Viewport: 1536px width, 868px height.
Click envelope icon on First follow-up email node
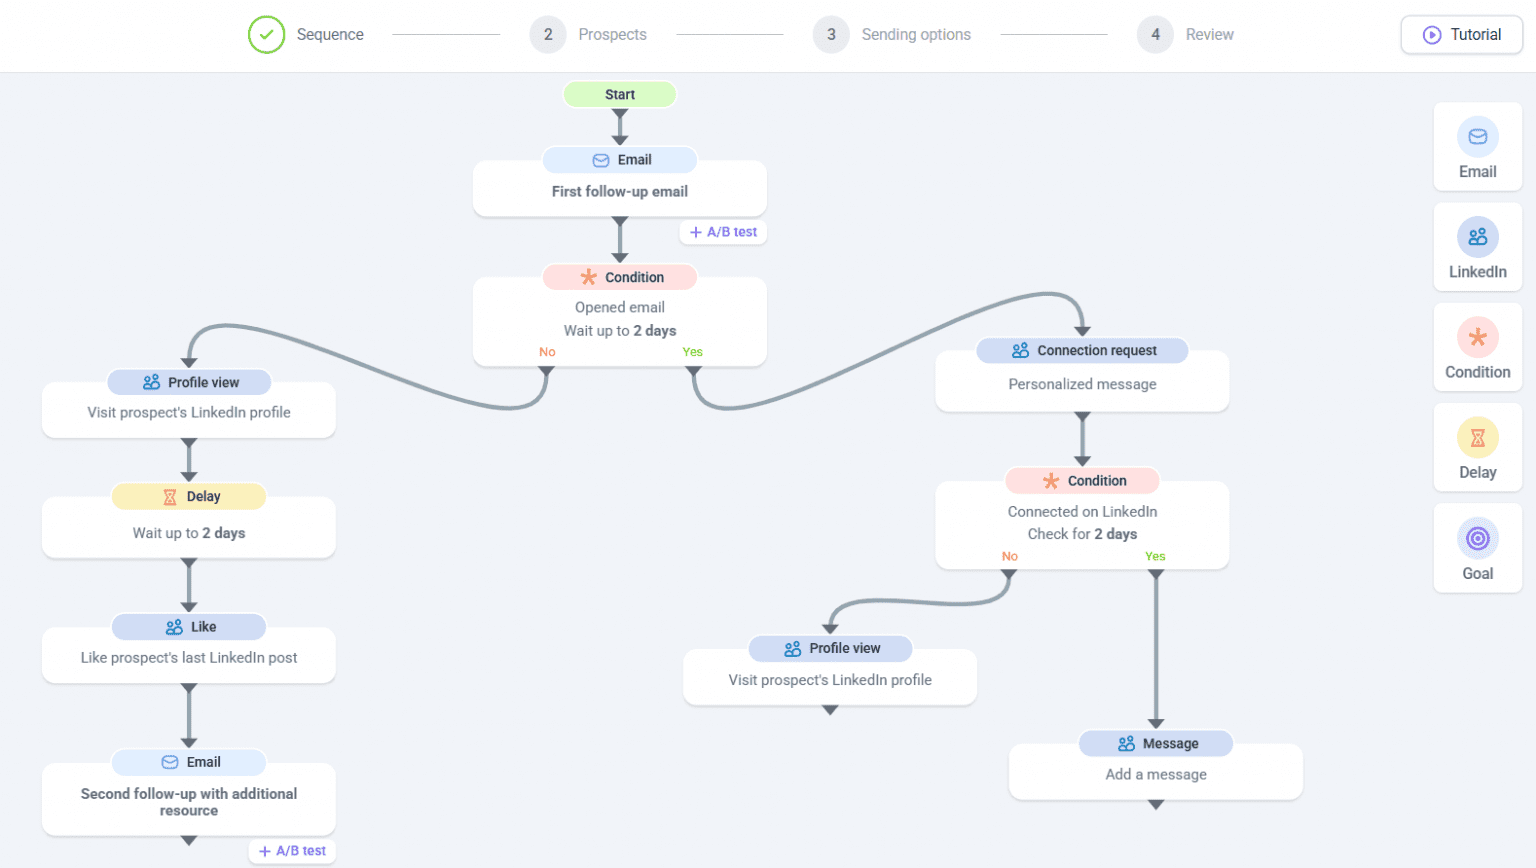(601, 160)
